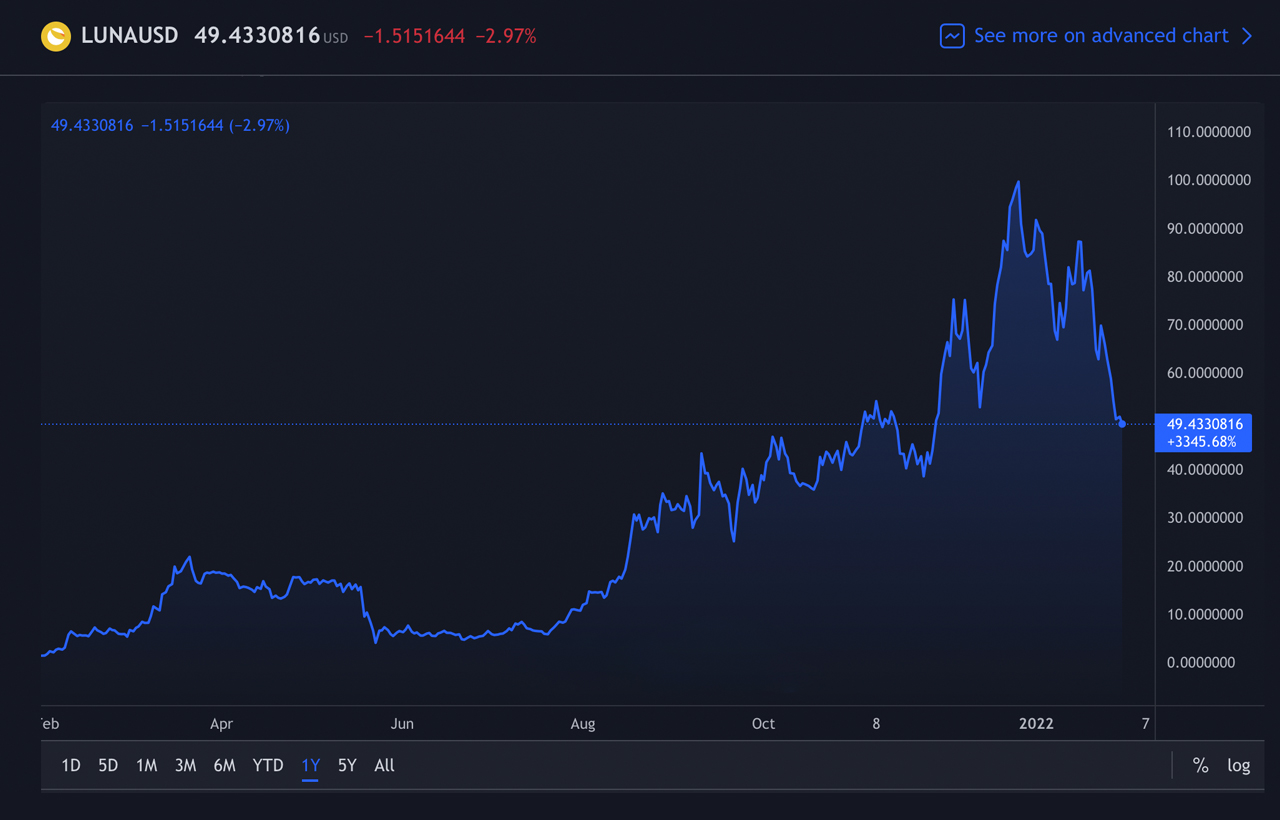Enable logarithmic scale with the log toggle
Screen dimensions: 1280x820
(x=1239, y=765)
